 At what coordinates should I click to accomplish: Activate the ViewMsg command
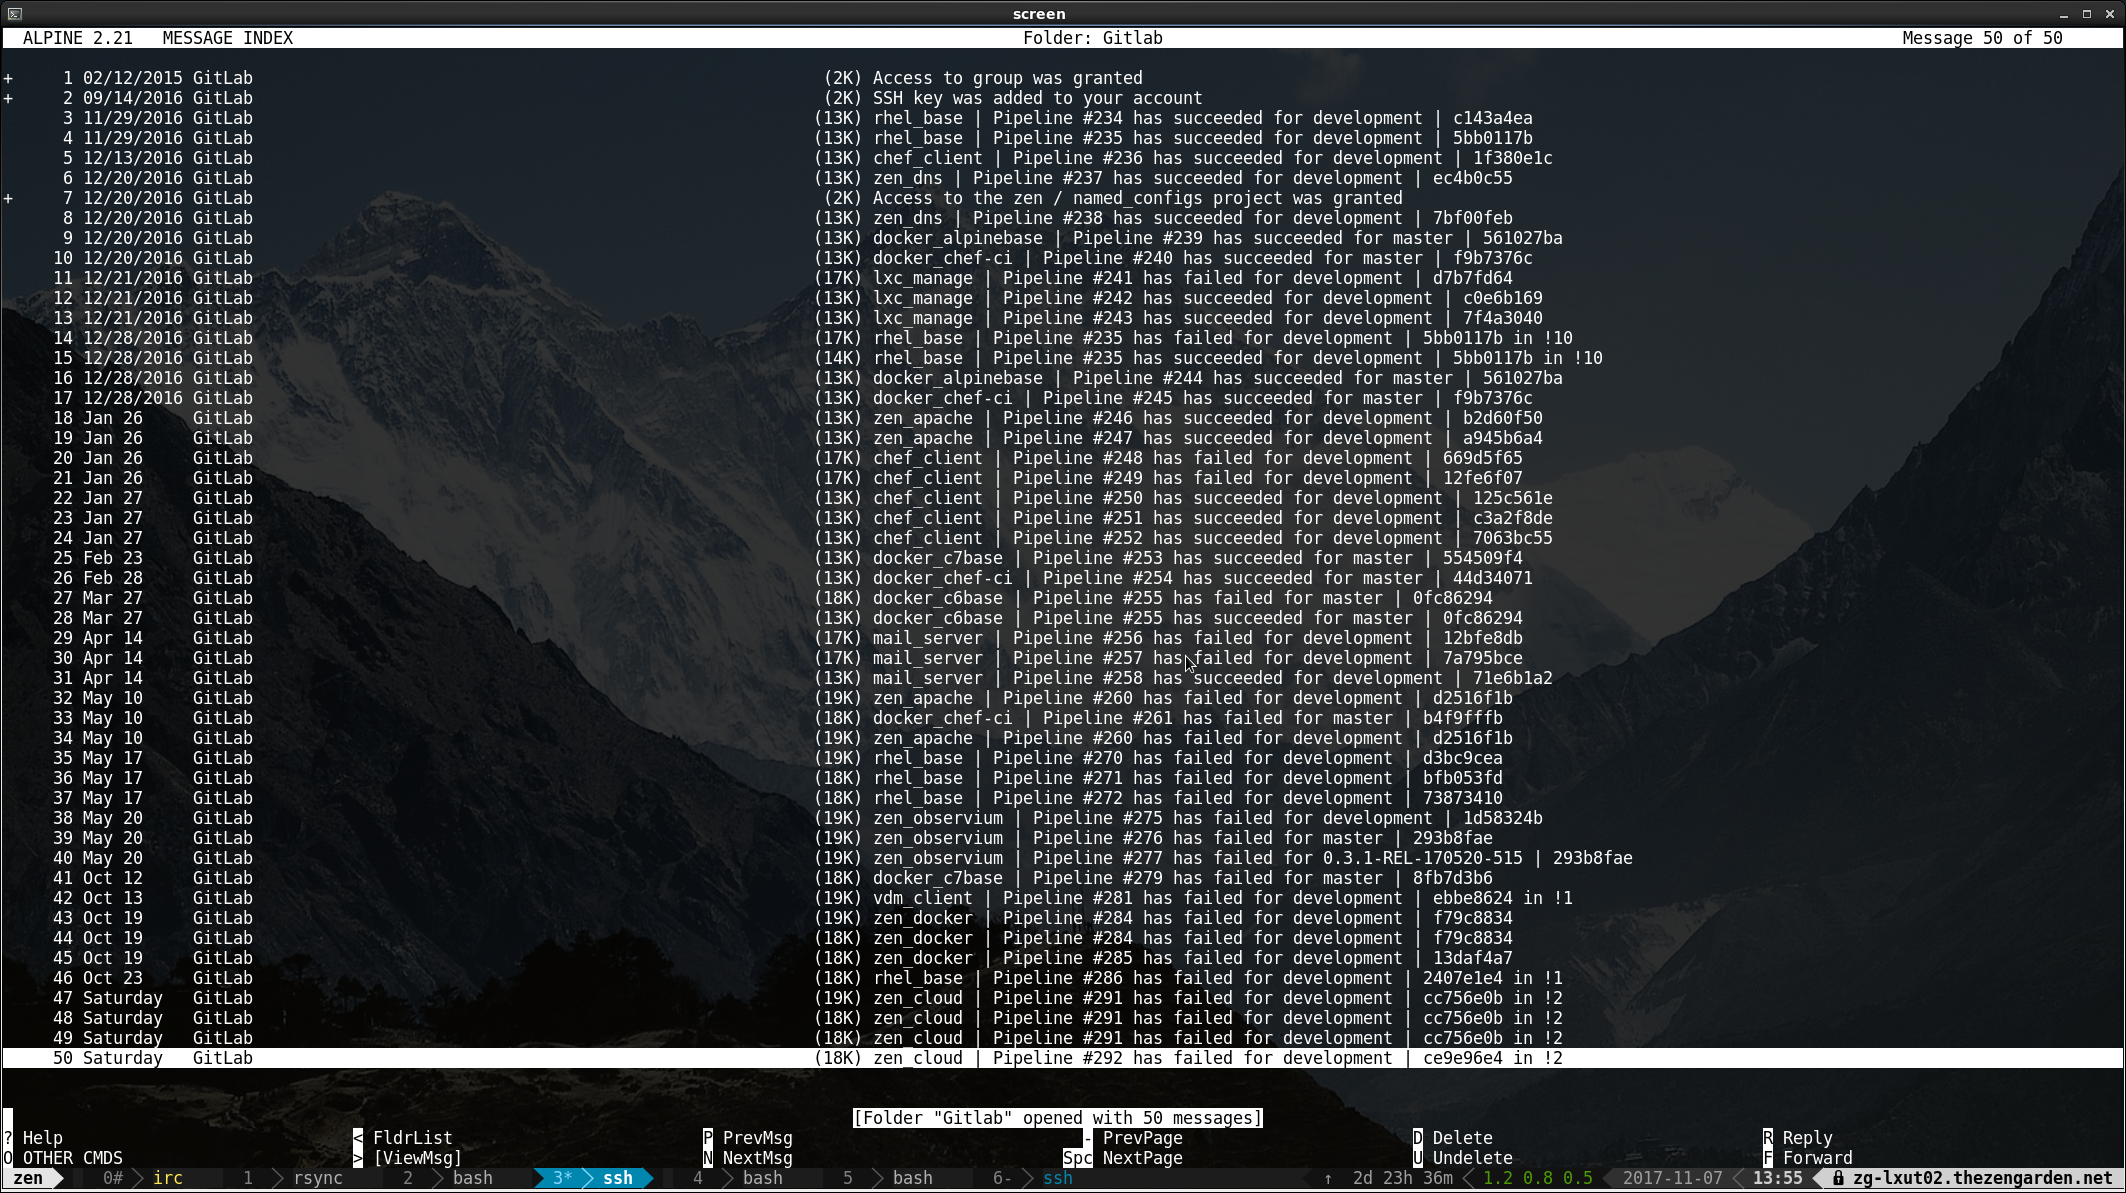(408, 1158)
